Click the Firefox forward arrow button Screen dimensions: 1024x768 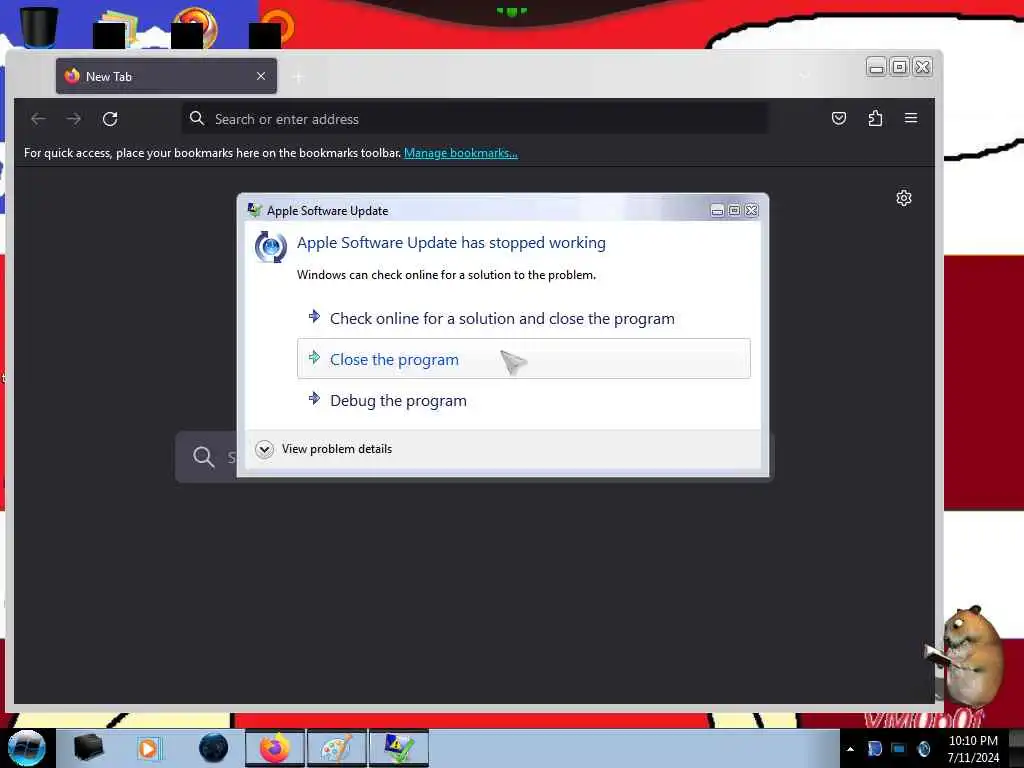coord(74,119)
